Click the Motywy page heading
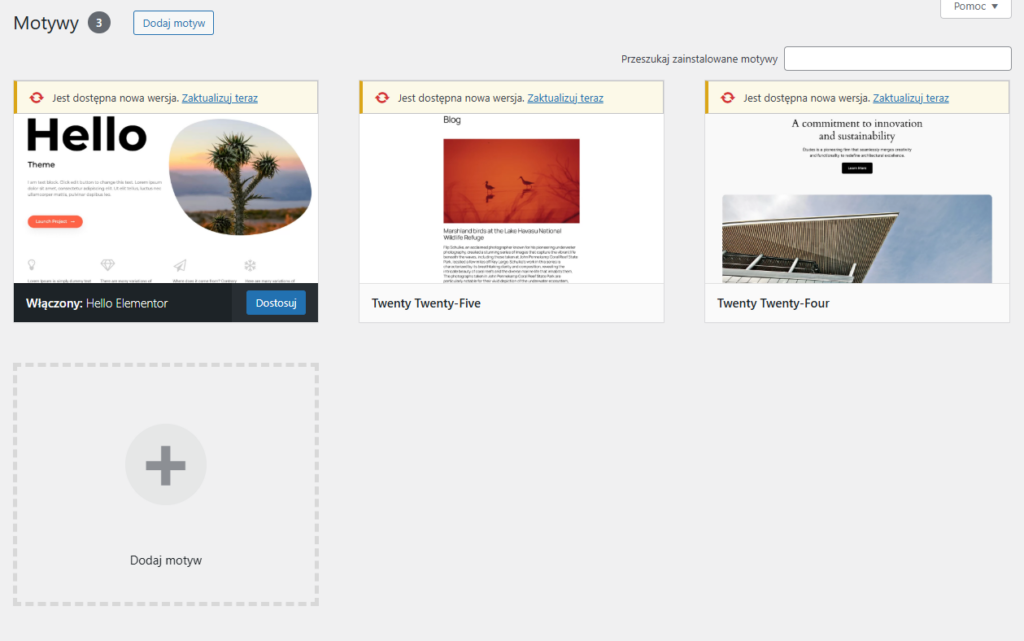This screenshot has width=1024, height=641. pyautogui.click(x=46, y=23)
